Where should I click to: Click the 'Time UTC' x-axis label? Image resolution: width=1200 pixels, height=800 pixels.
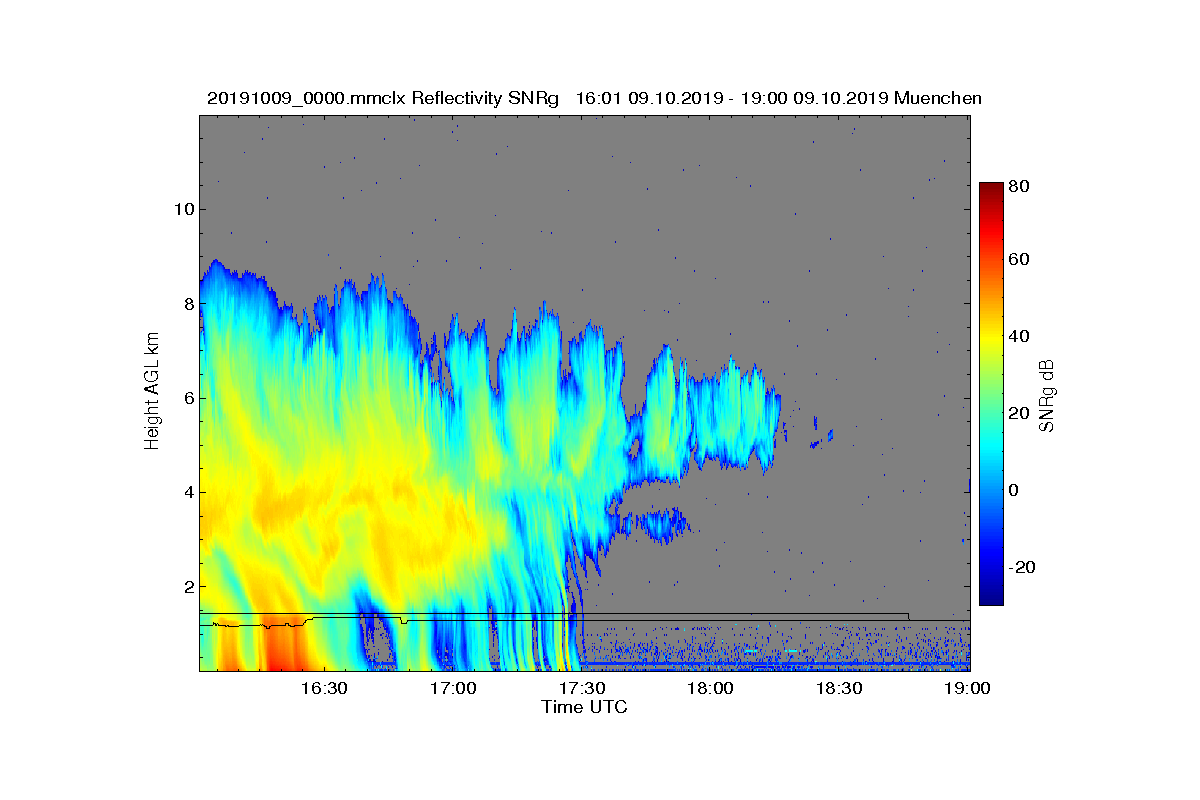585,707
